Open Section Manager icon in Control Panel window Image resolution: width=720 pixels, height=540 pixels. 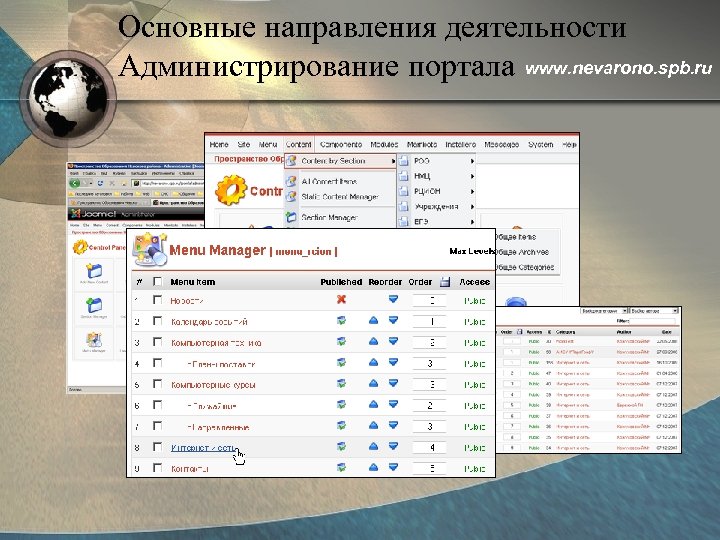tap(94, 305)
